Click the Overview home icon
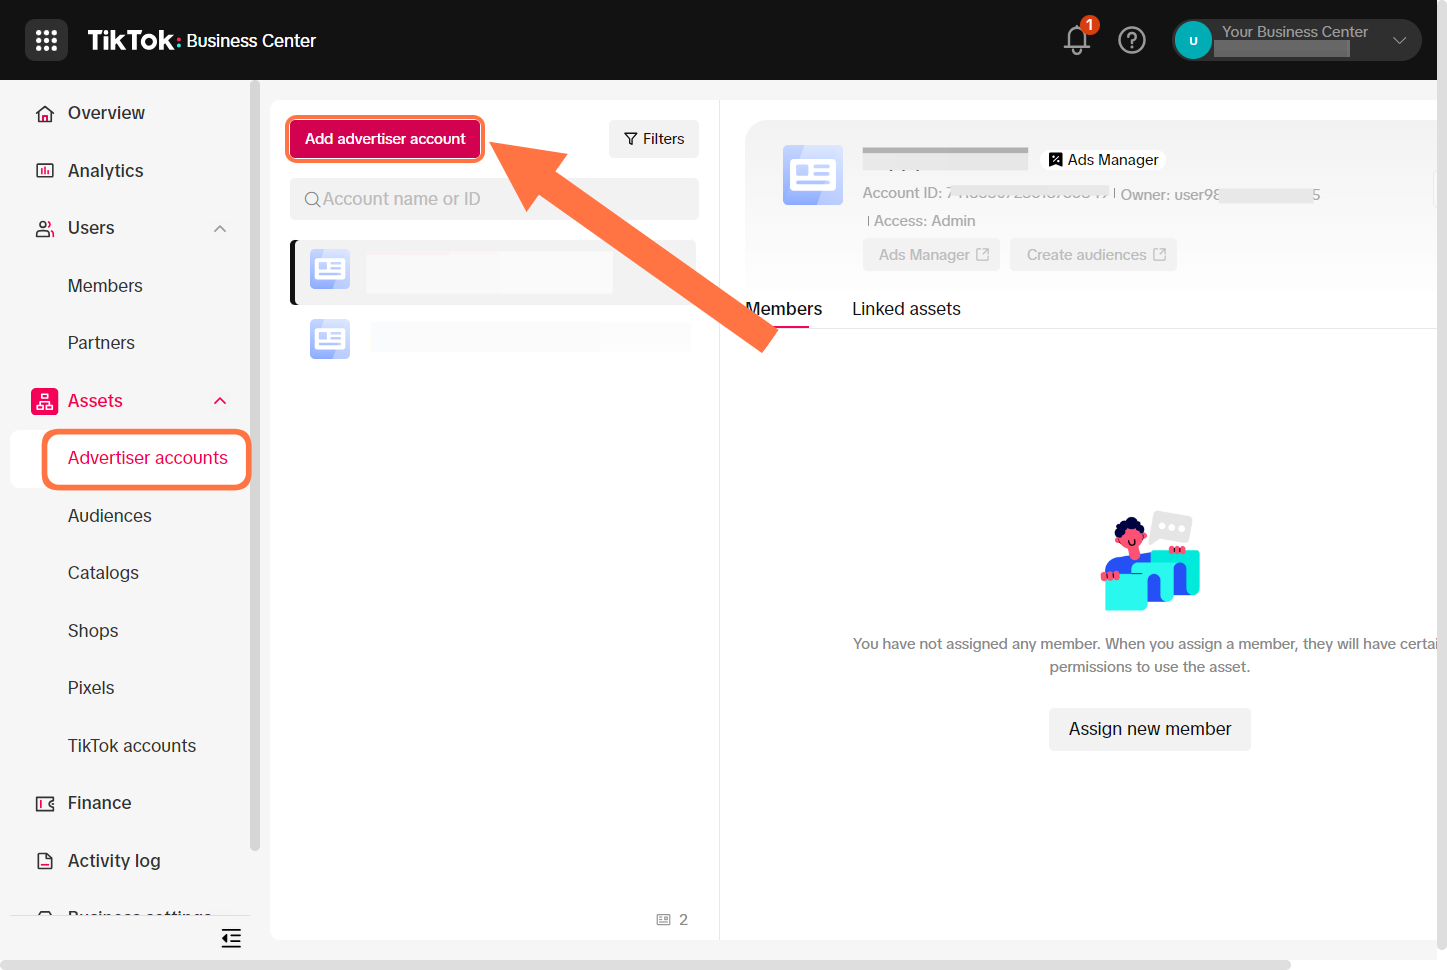This screenshot has height=970, width=1447. click(45, 114)
